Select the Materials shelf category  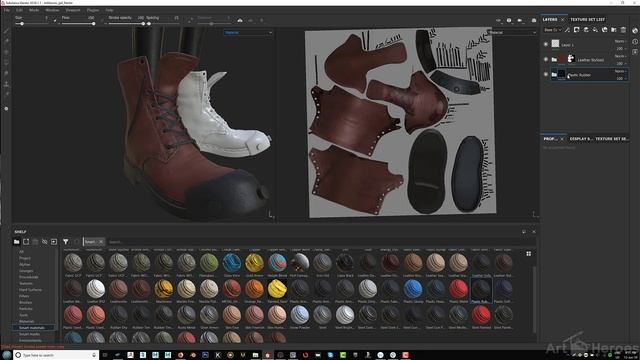tap(27, 321)
